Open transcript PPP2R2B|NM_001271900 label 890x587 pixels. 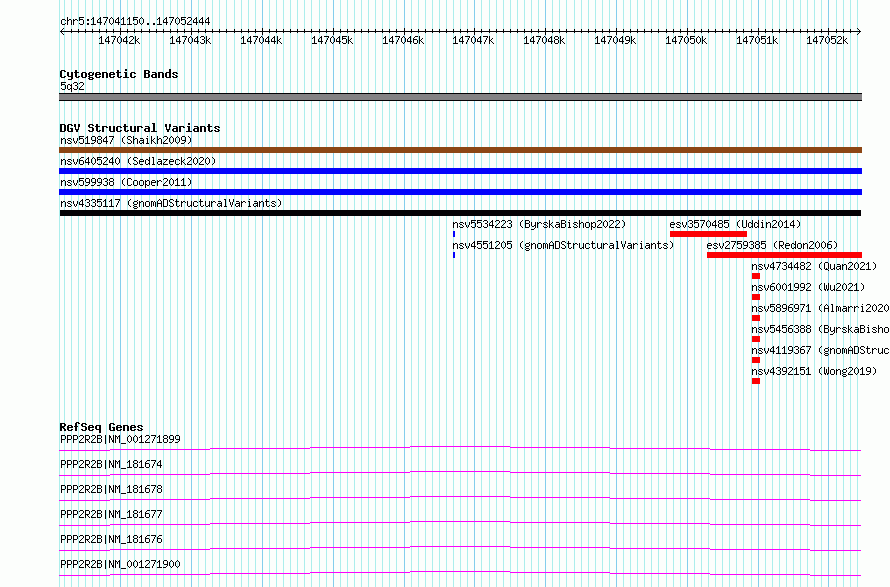click(x=120, y=564)
